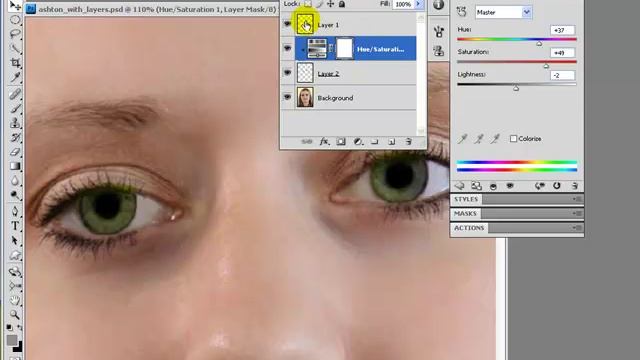The width and height of the screenshot is (640, 360).
Task: Hide the Hue/Saturation layer eye icon
Action: point(287,49)
